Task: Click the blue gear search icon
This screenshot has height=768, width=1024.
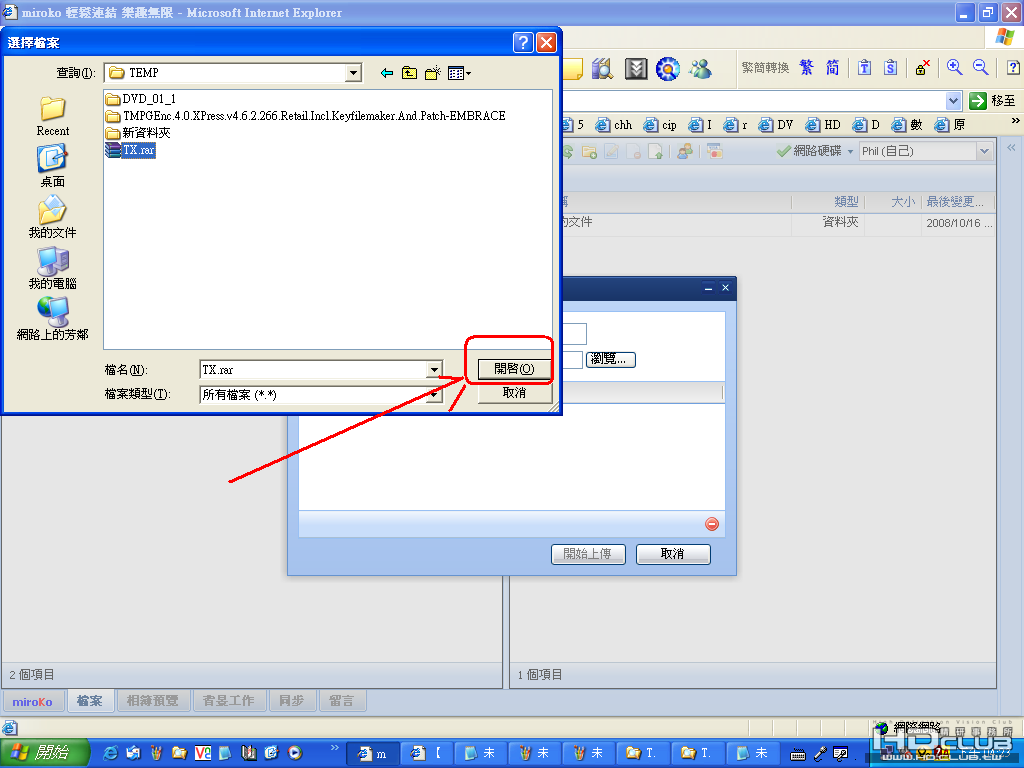Action: pyautogui.click(x=667, y=69)
